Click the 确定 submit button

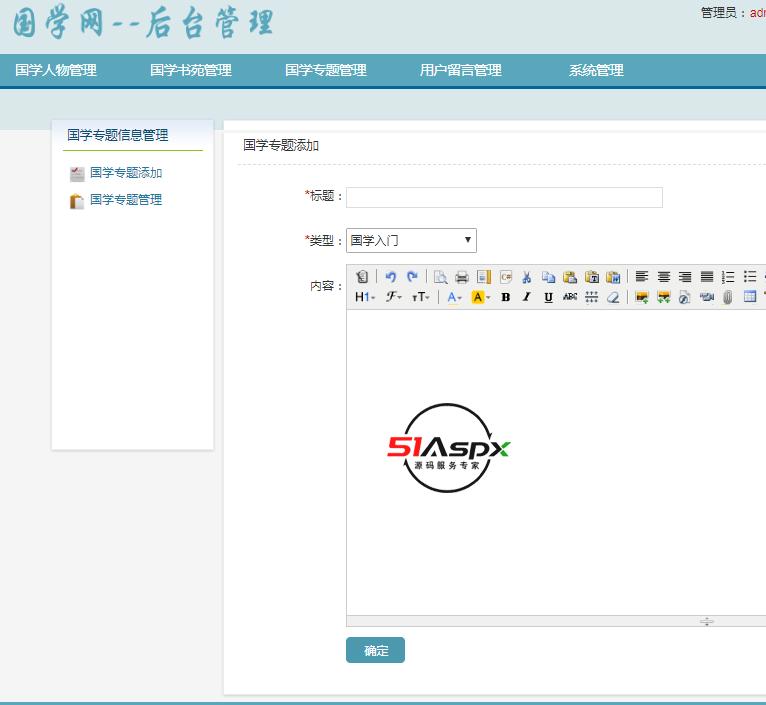375,650
